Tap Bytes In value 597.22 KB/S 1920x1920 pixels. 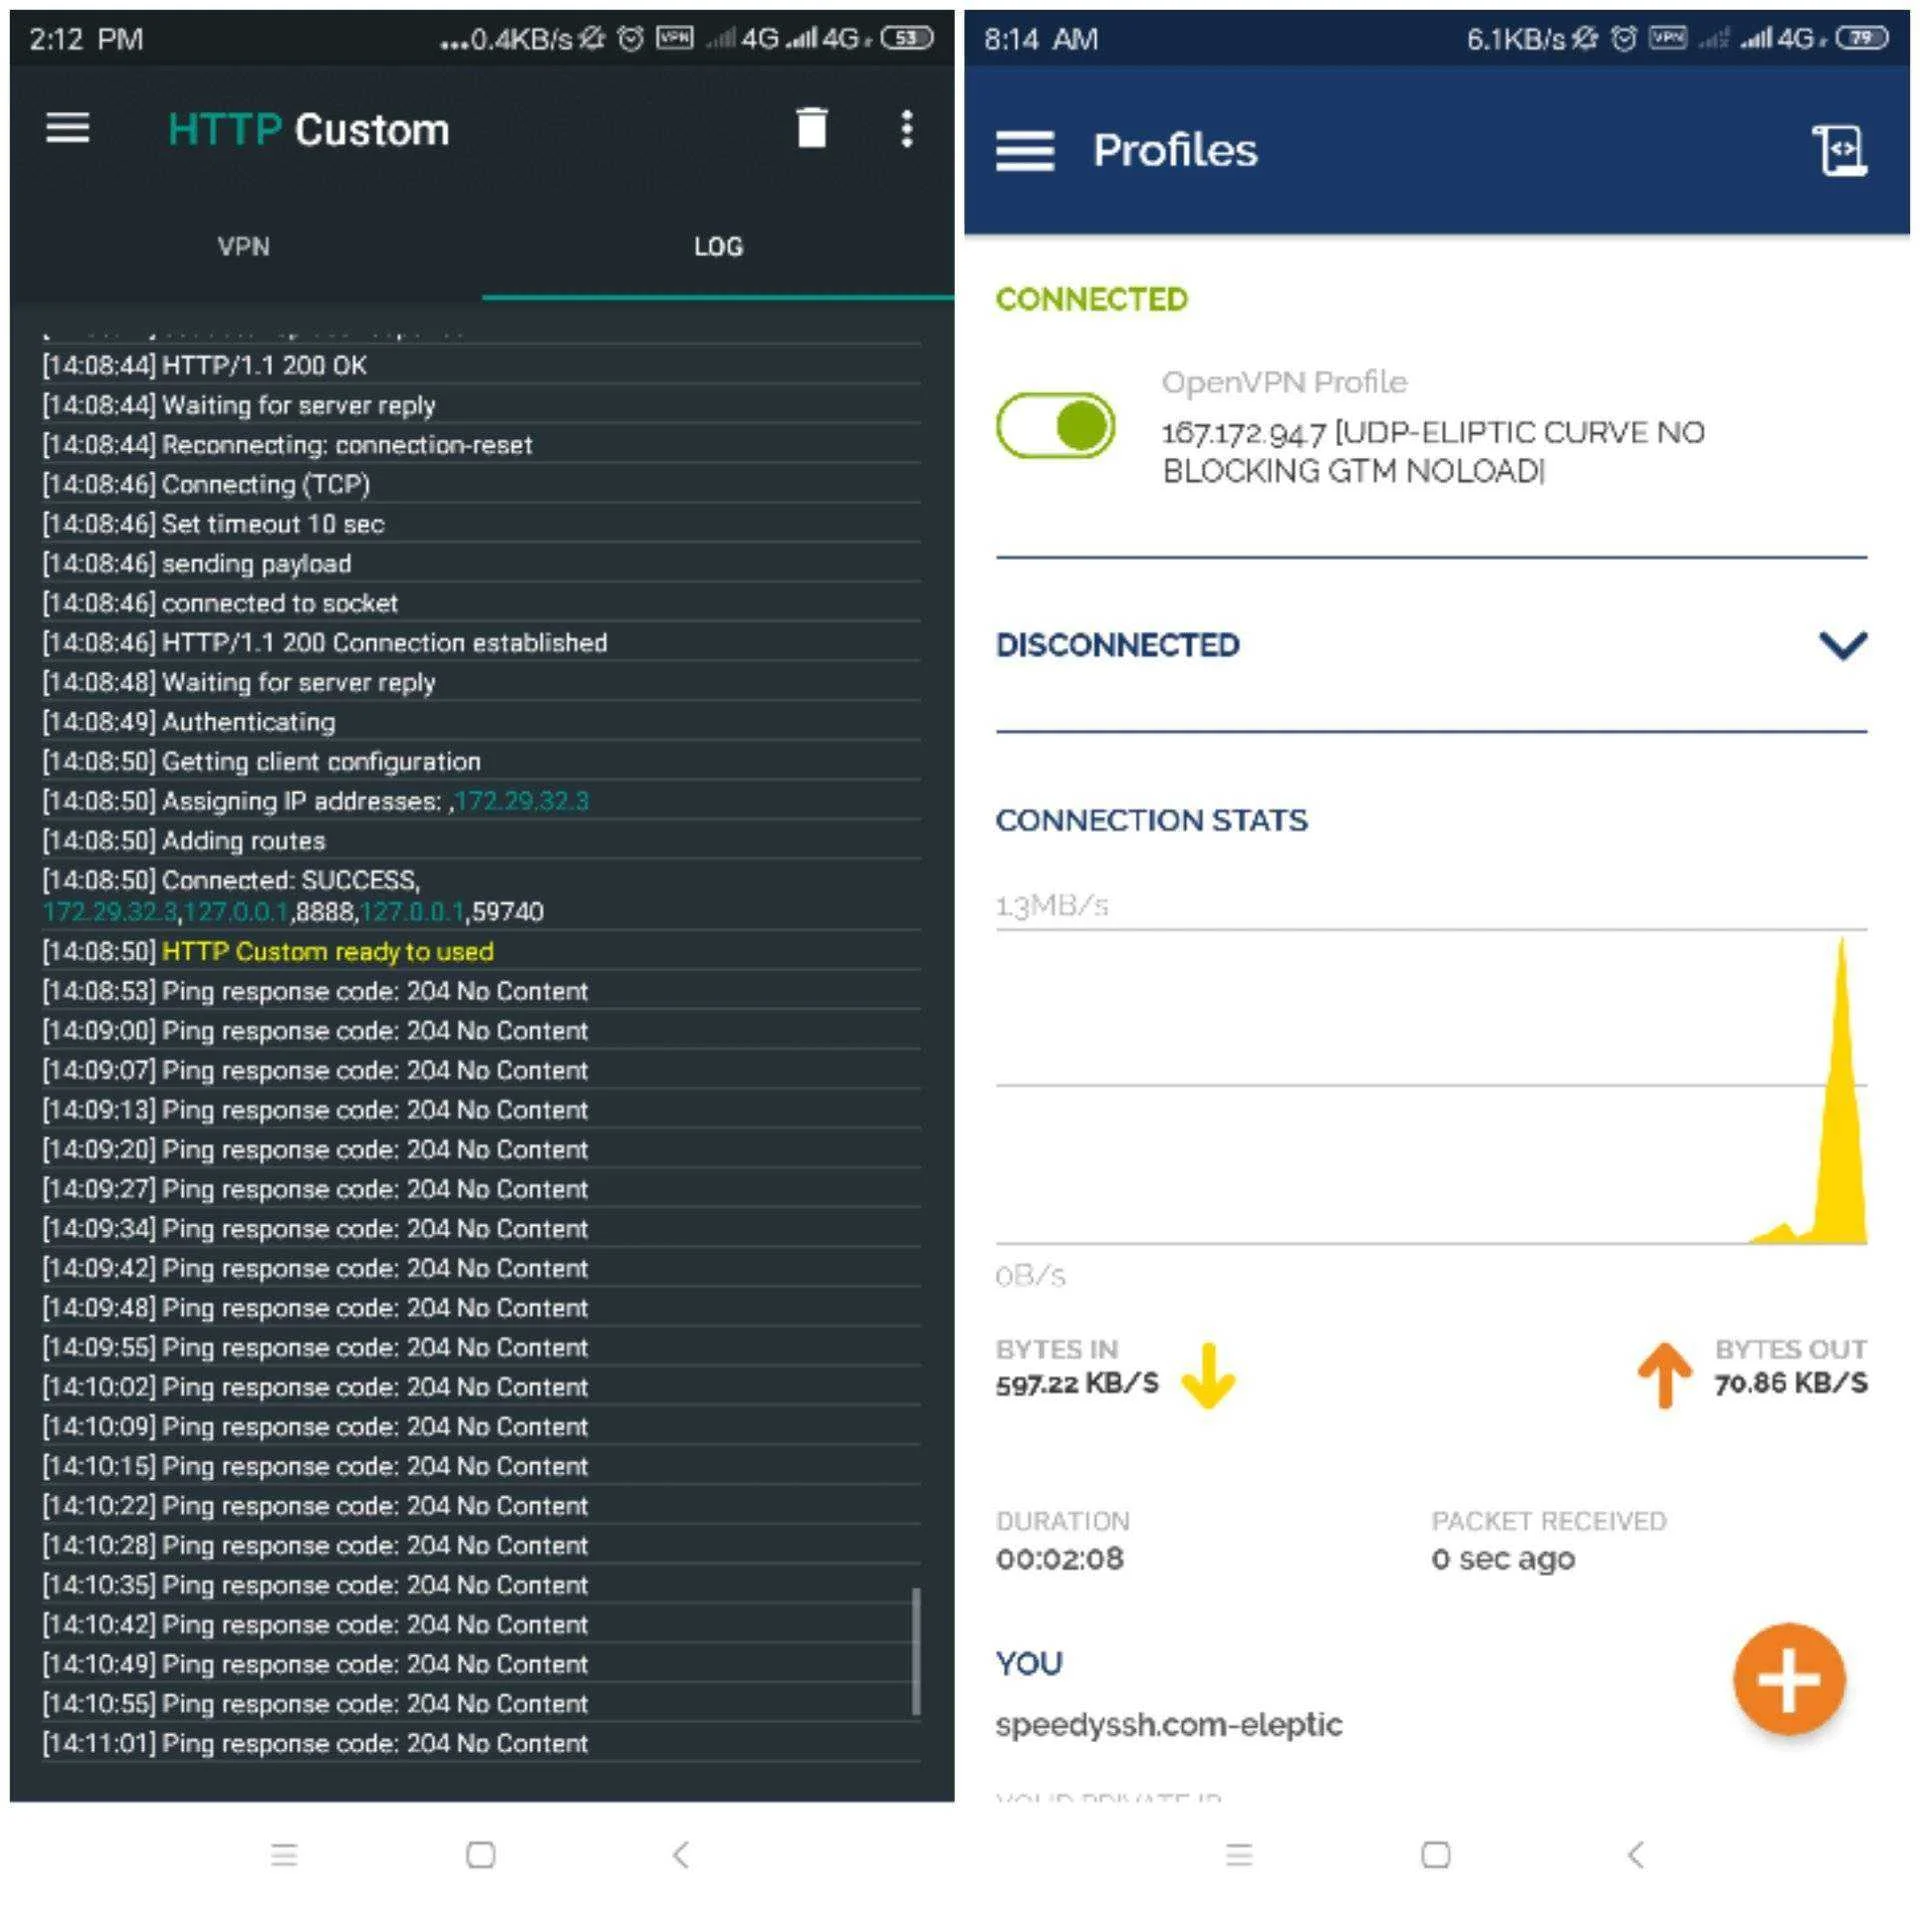pos(1077,1383)
